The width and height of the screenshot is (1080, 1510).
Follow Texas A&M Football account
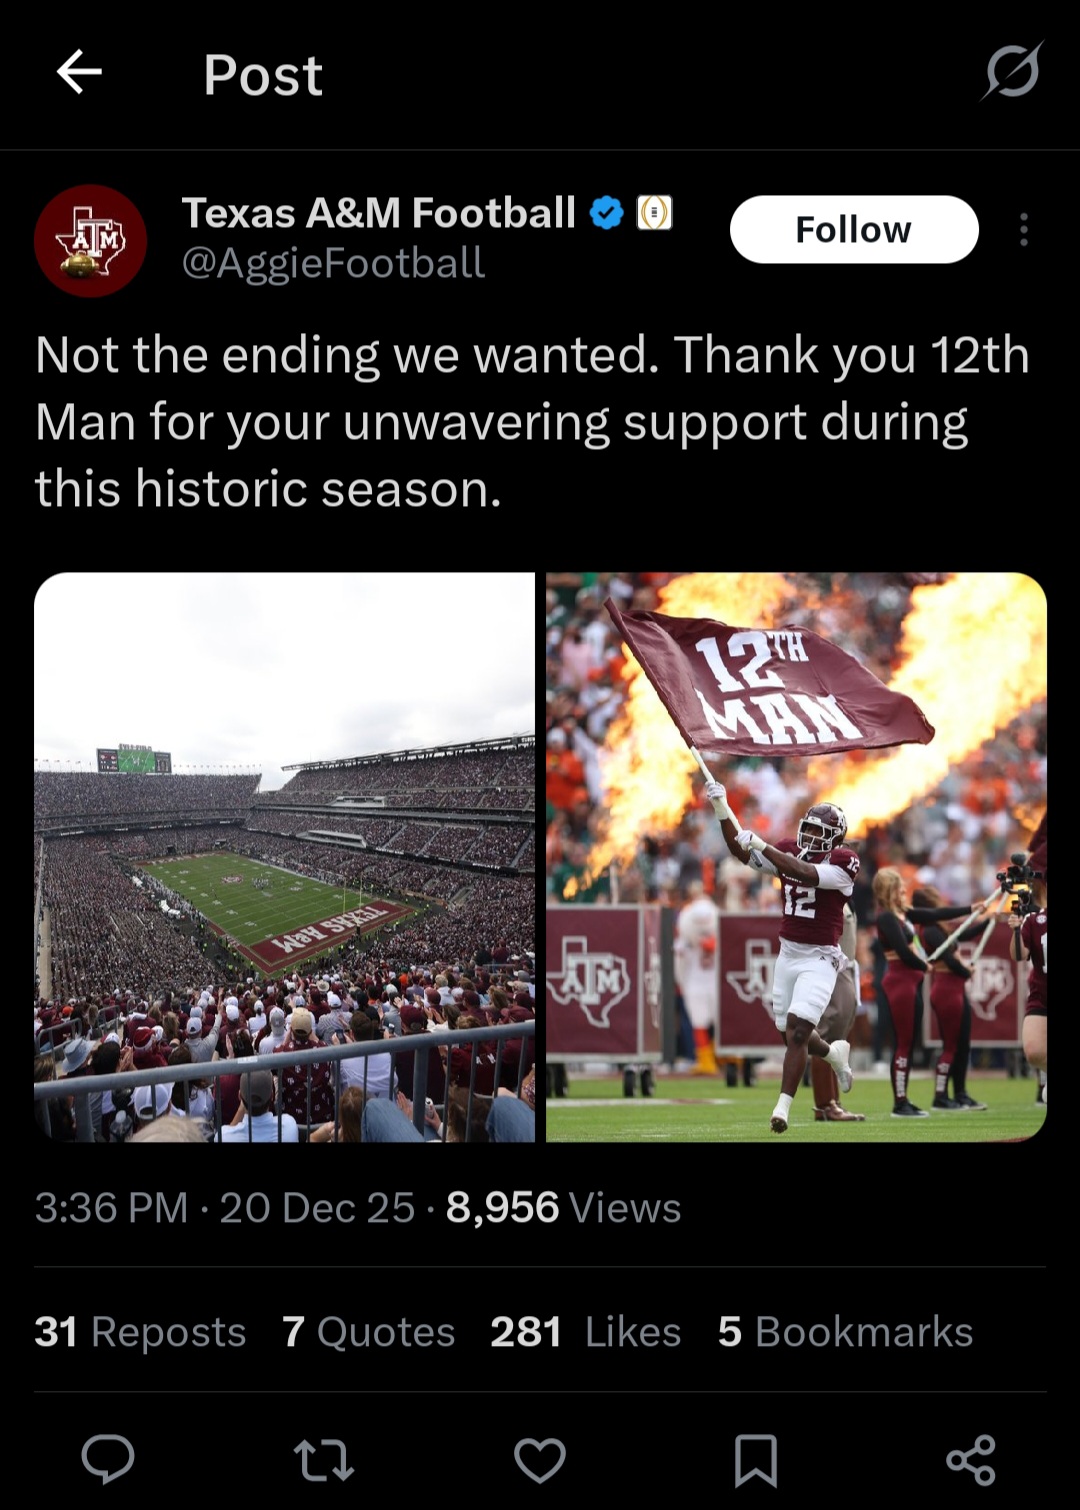(854, 230)
